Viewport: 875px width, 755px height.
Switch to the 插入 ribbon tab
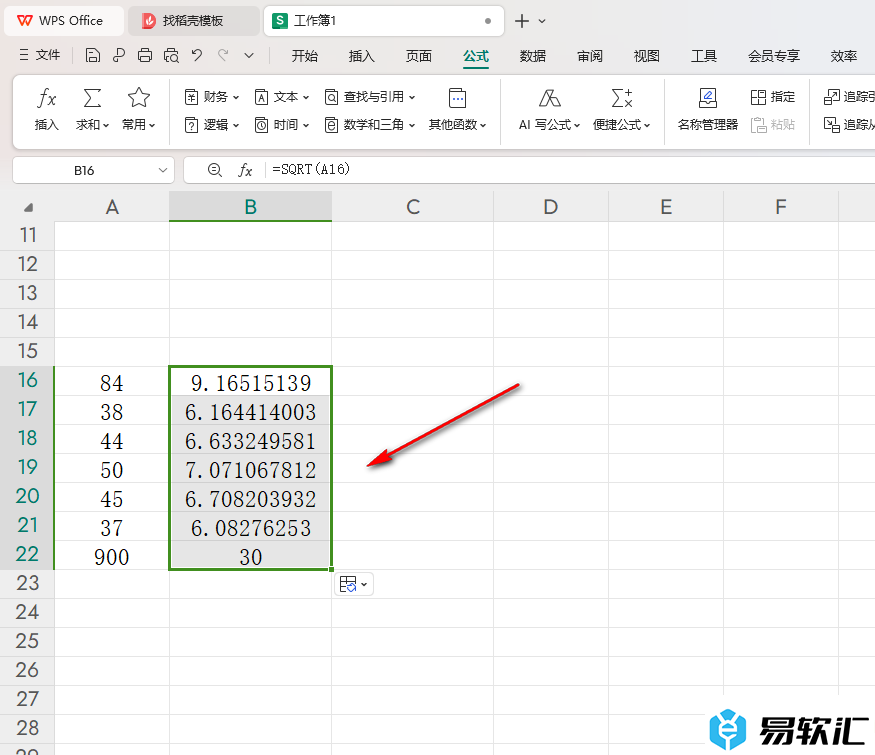(x=362, y=56)
